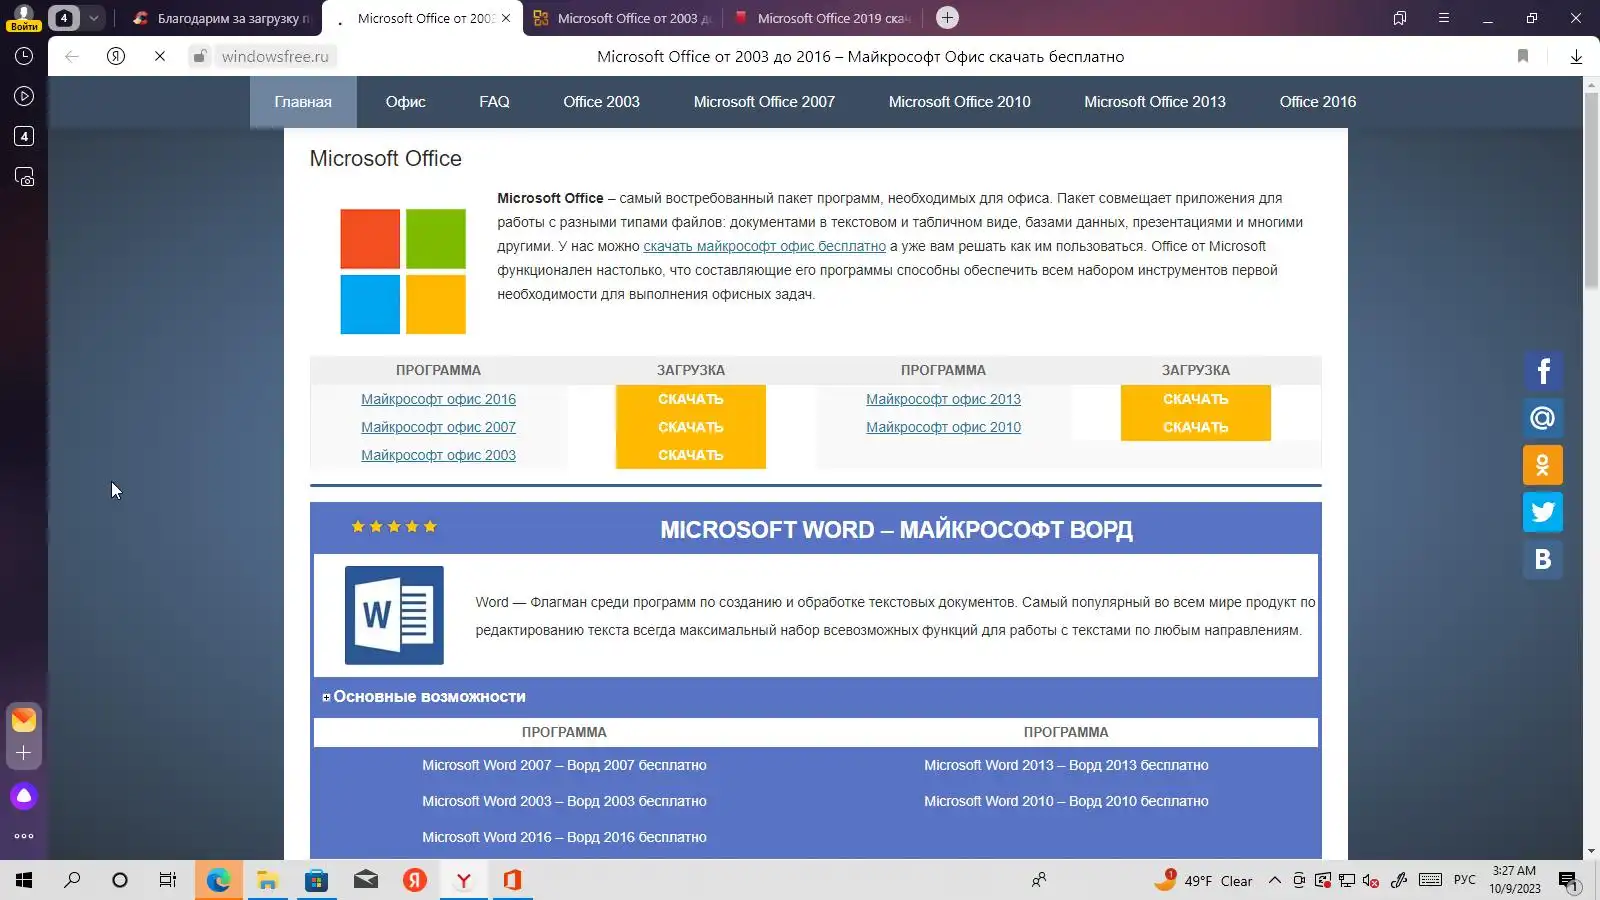Open Microsoft Word 2007 – Ворд 2007 бесплатно
The height and width of the screenshot is (900, 1600).
[x=564, y=765]
